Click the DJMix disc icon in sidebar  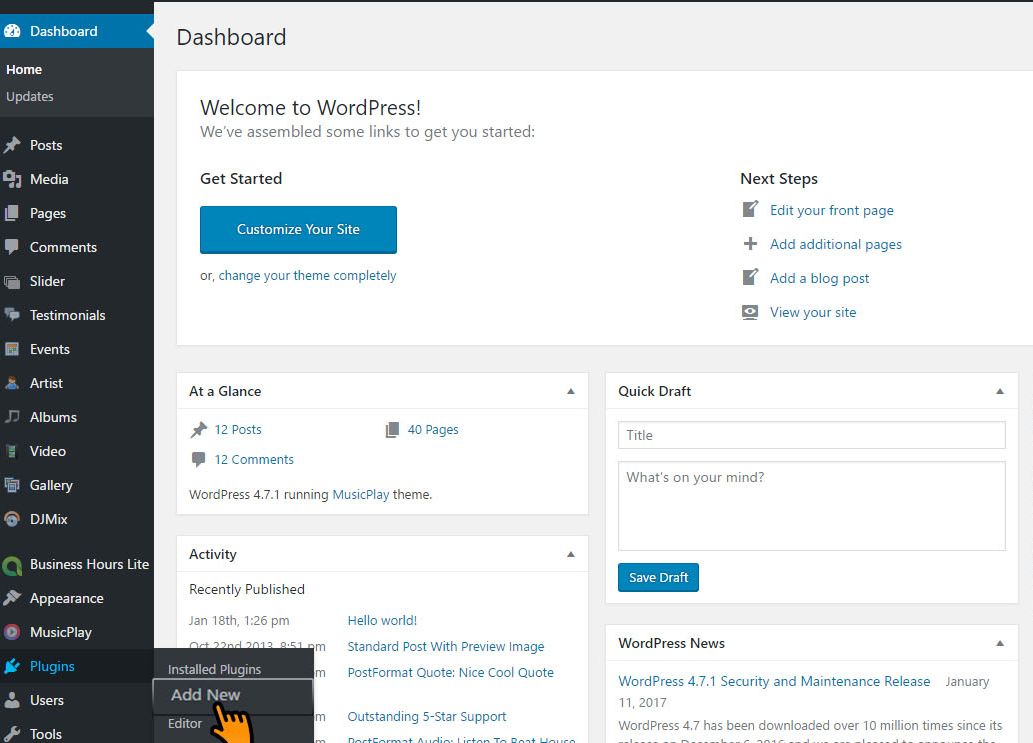click(12, 519)
